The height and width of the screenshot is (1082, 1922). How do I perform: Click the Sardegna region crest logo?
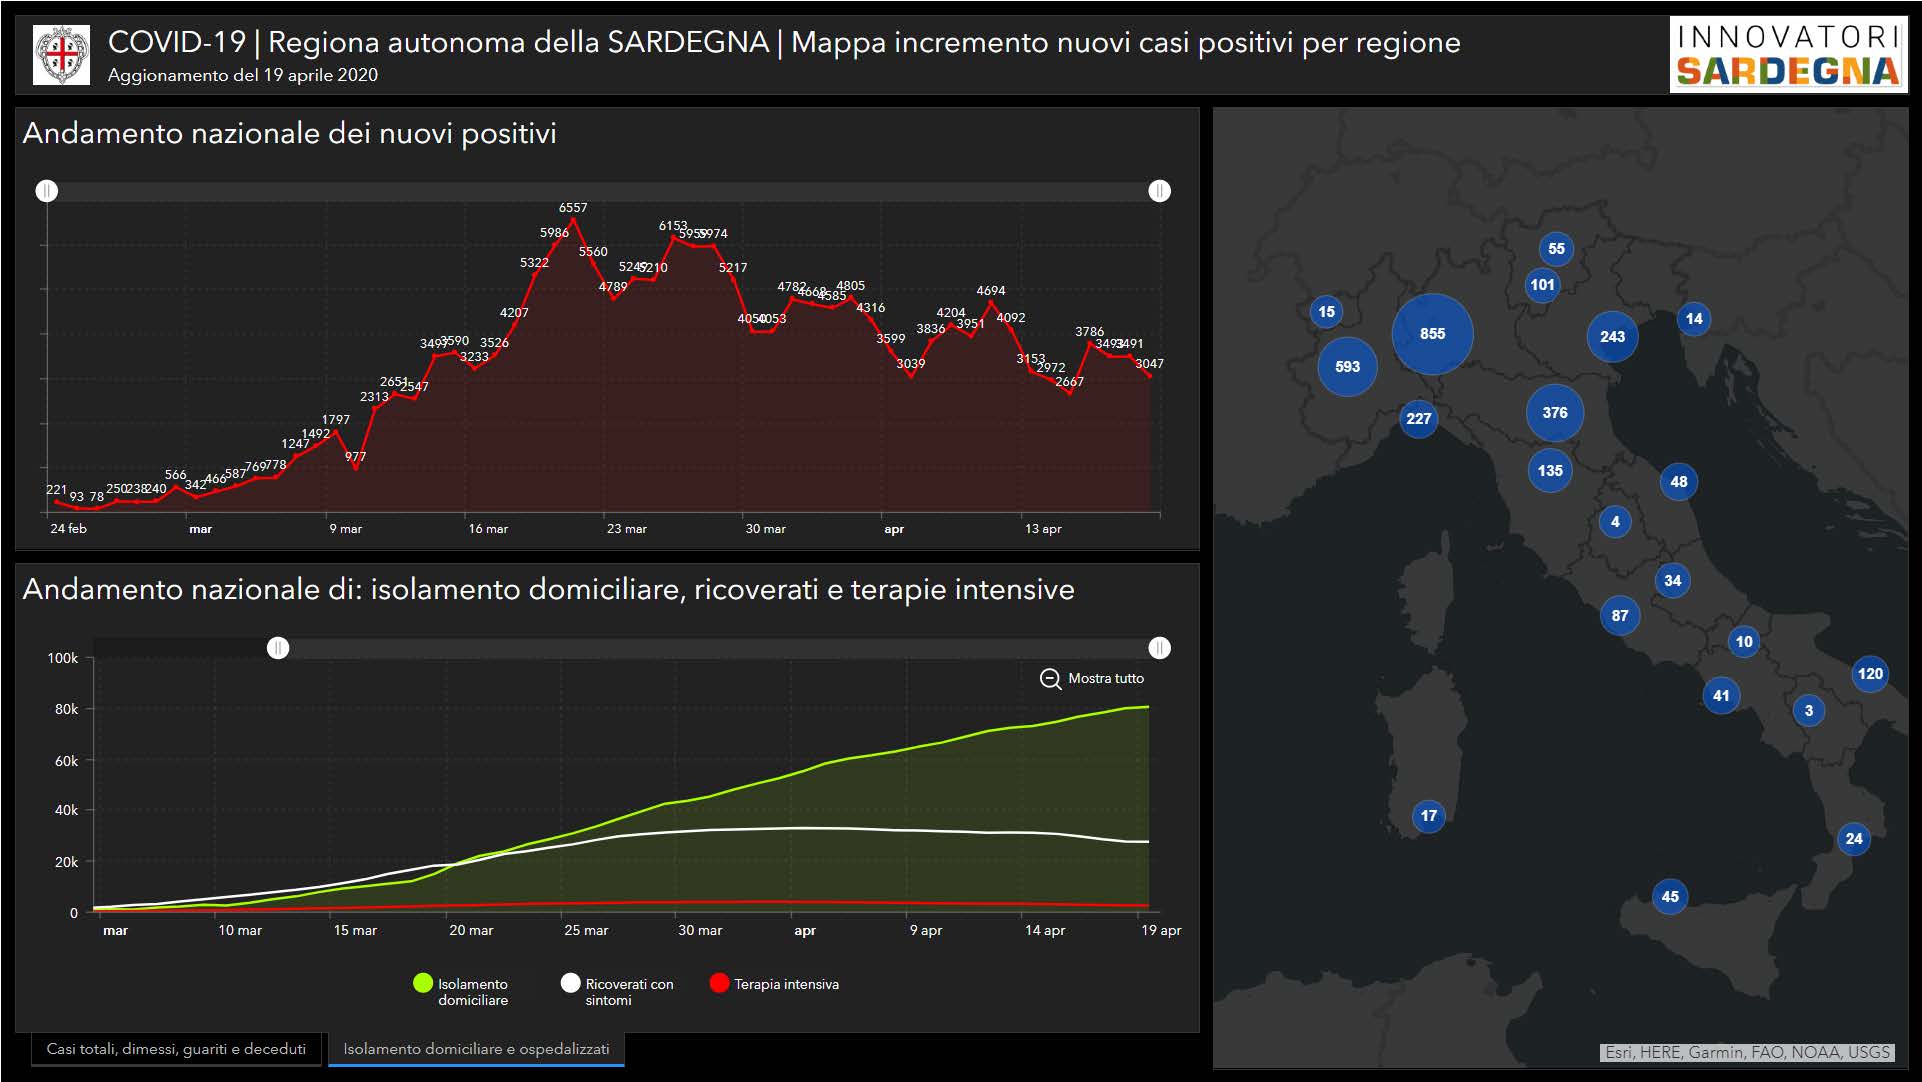pos(61,54)
